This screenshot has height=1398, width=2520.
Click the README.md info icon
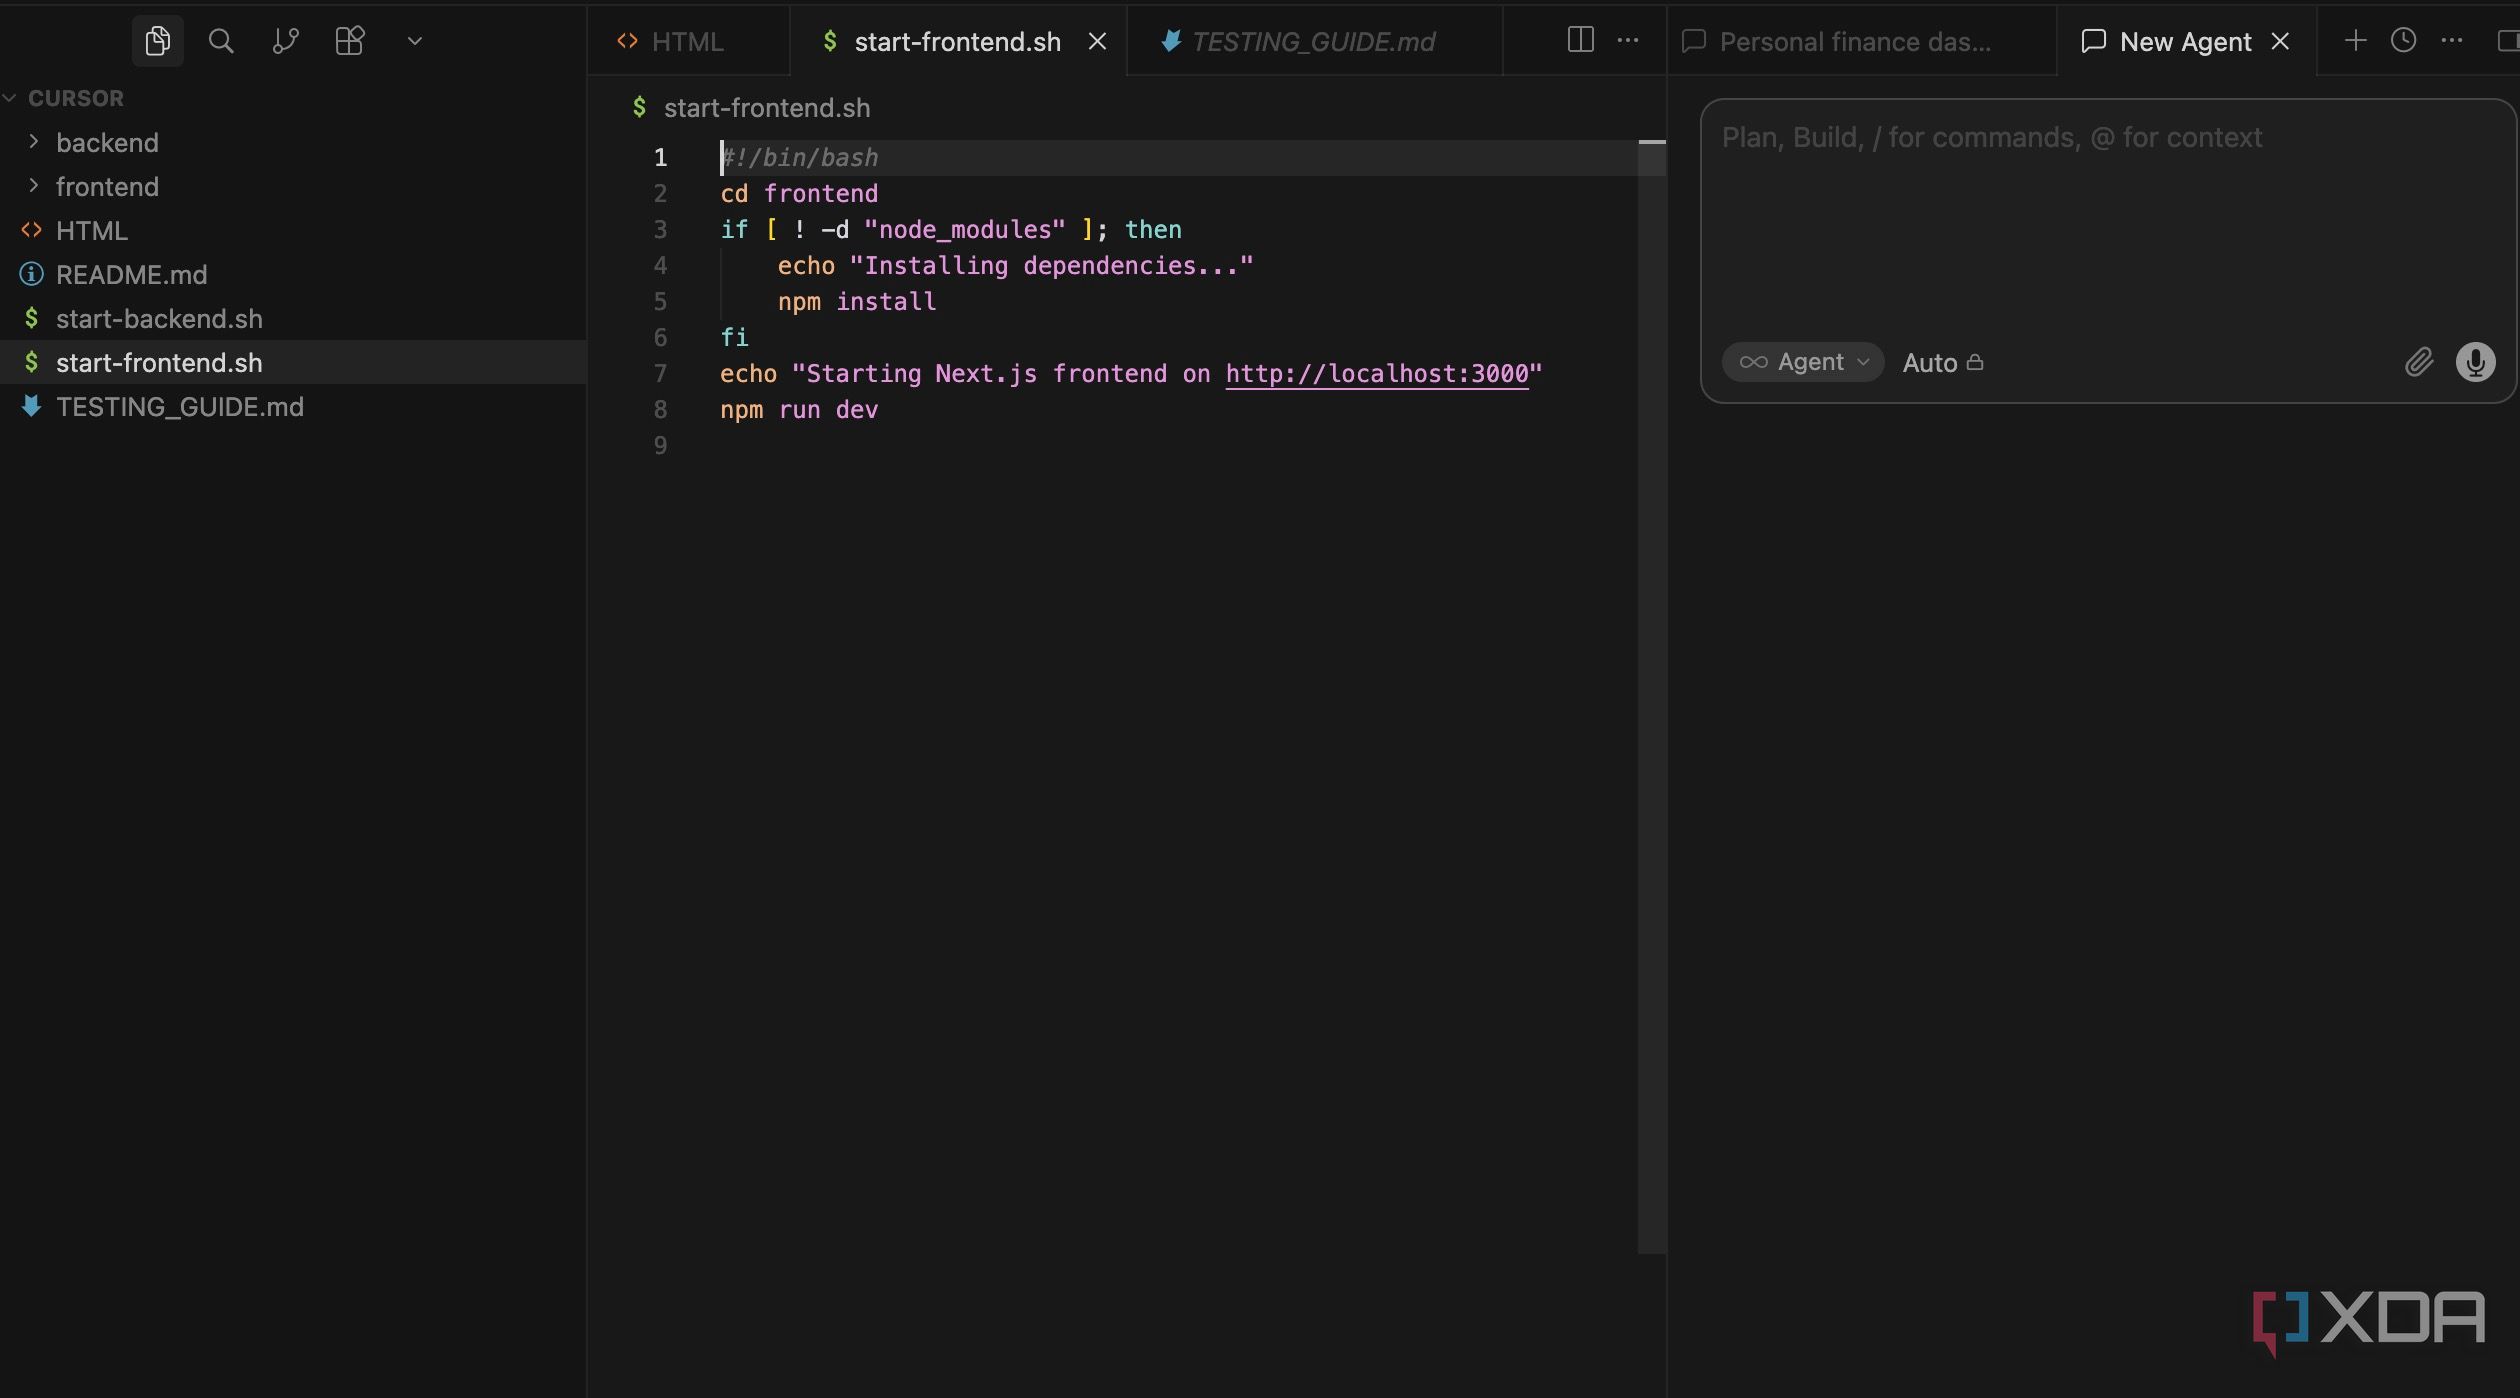click(x=32, y=274)
